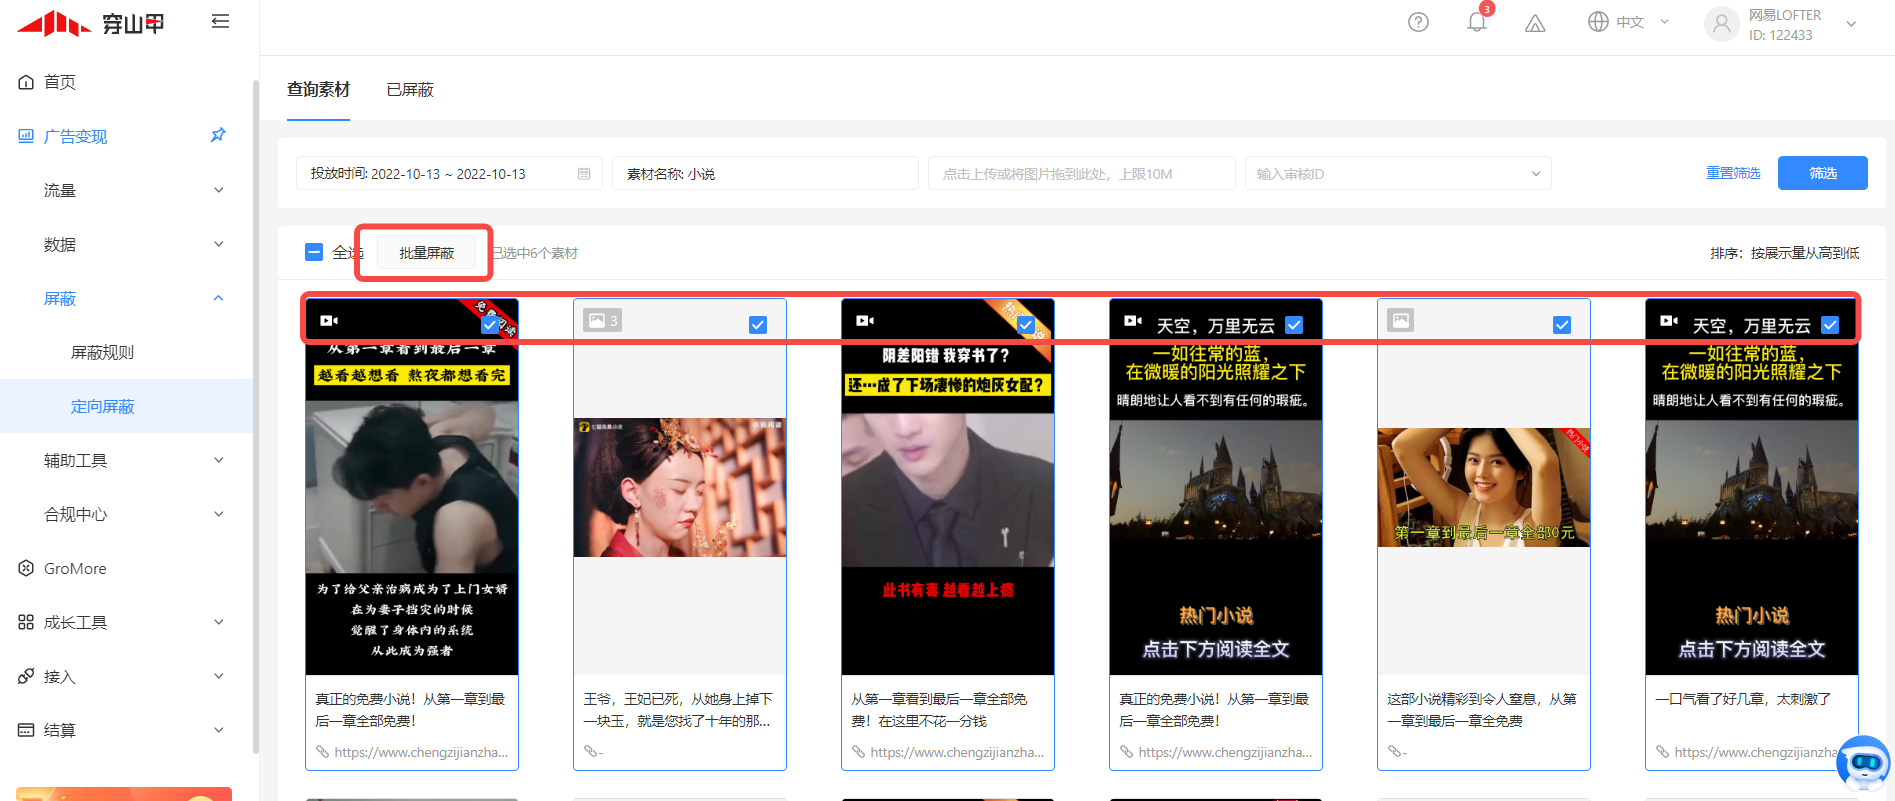
Task: Uncheck the 阴差阳错 card checkbox
Action: pyautogui.click(x=1026, y=325)
